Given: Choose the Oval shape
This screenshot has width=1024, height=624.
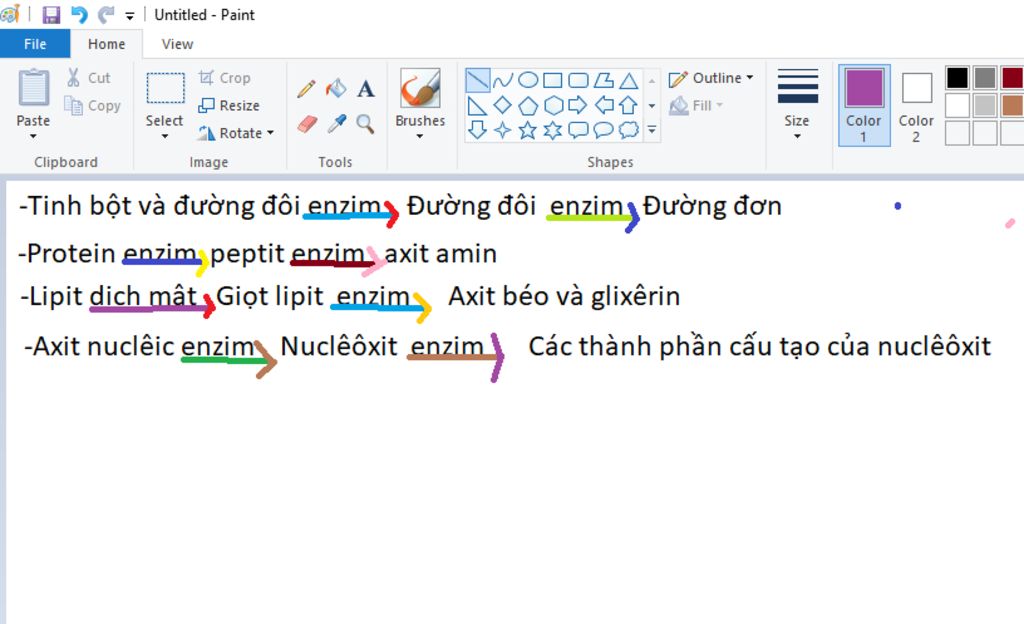Looking at the screenshot, I should click(x=528, y=80).
